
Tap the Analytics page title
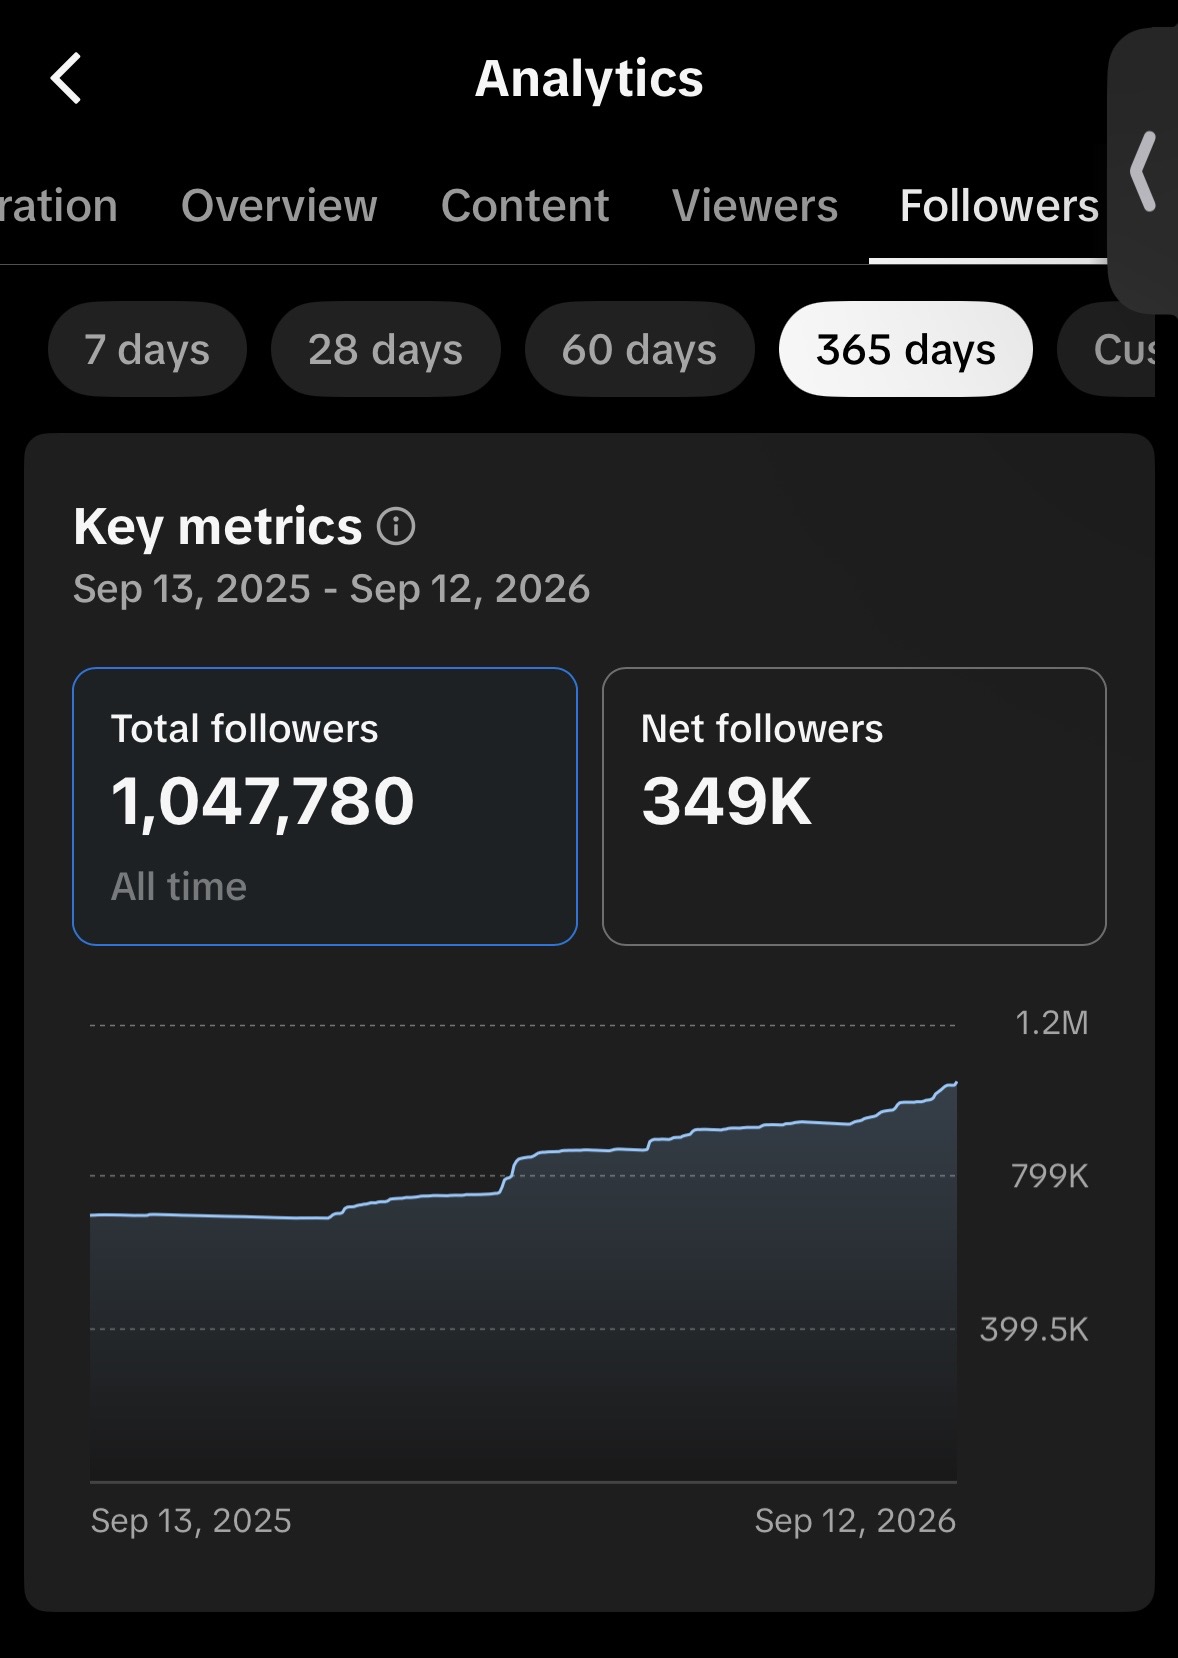[589, 78]
